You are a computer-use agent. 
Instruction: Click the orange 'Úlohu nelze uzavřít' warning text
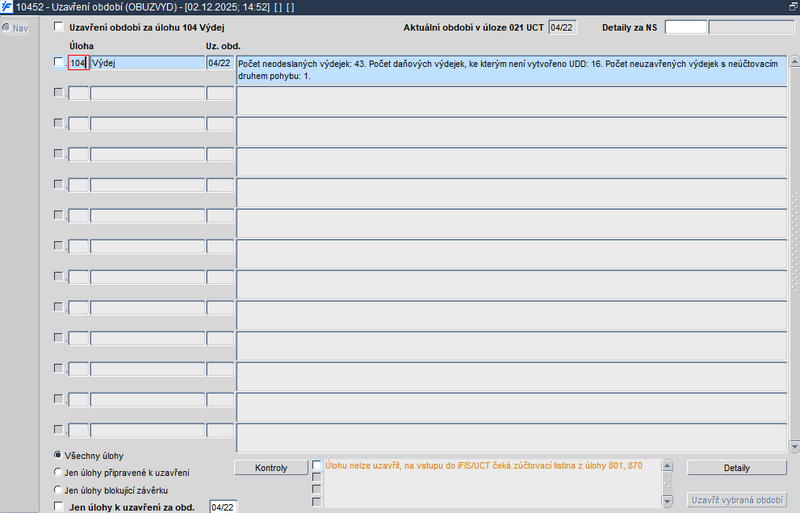(484, 466)
